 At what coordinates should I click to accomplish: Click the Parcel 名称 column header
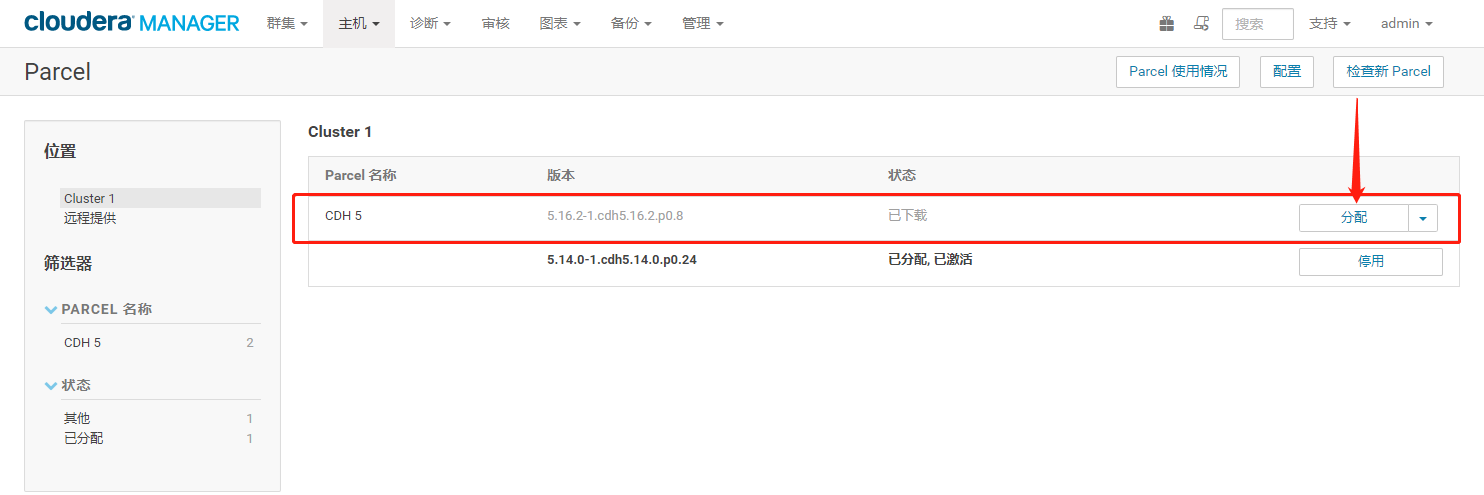[x=361, y=175]
